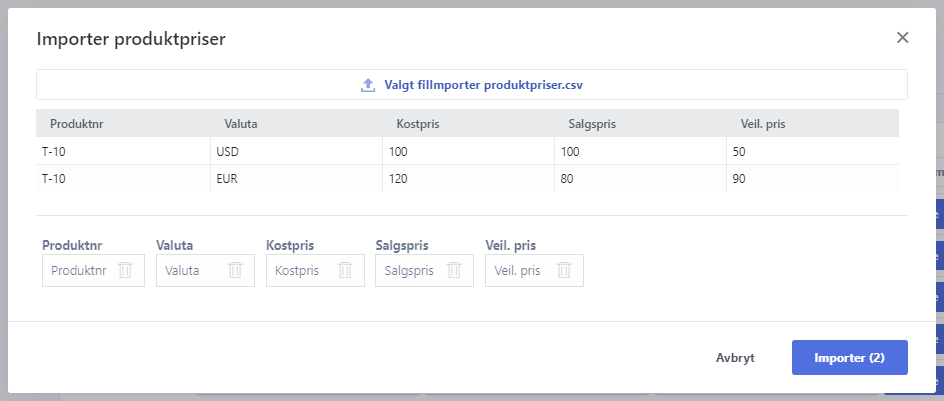Open the Valuta mapping field

205,270
